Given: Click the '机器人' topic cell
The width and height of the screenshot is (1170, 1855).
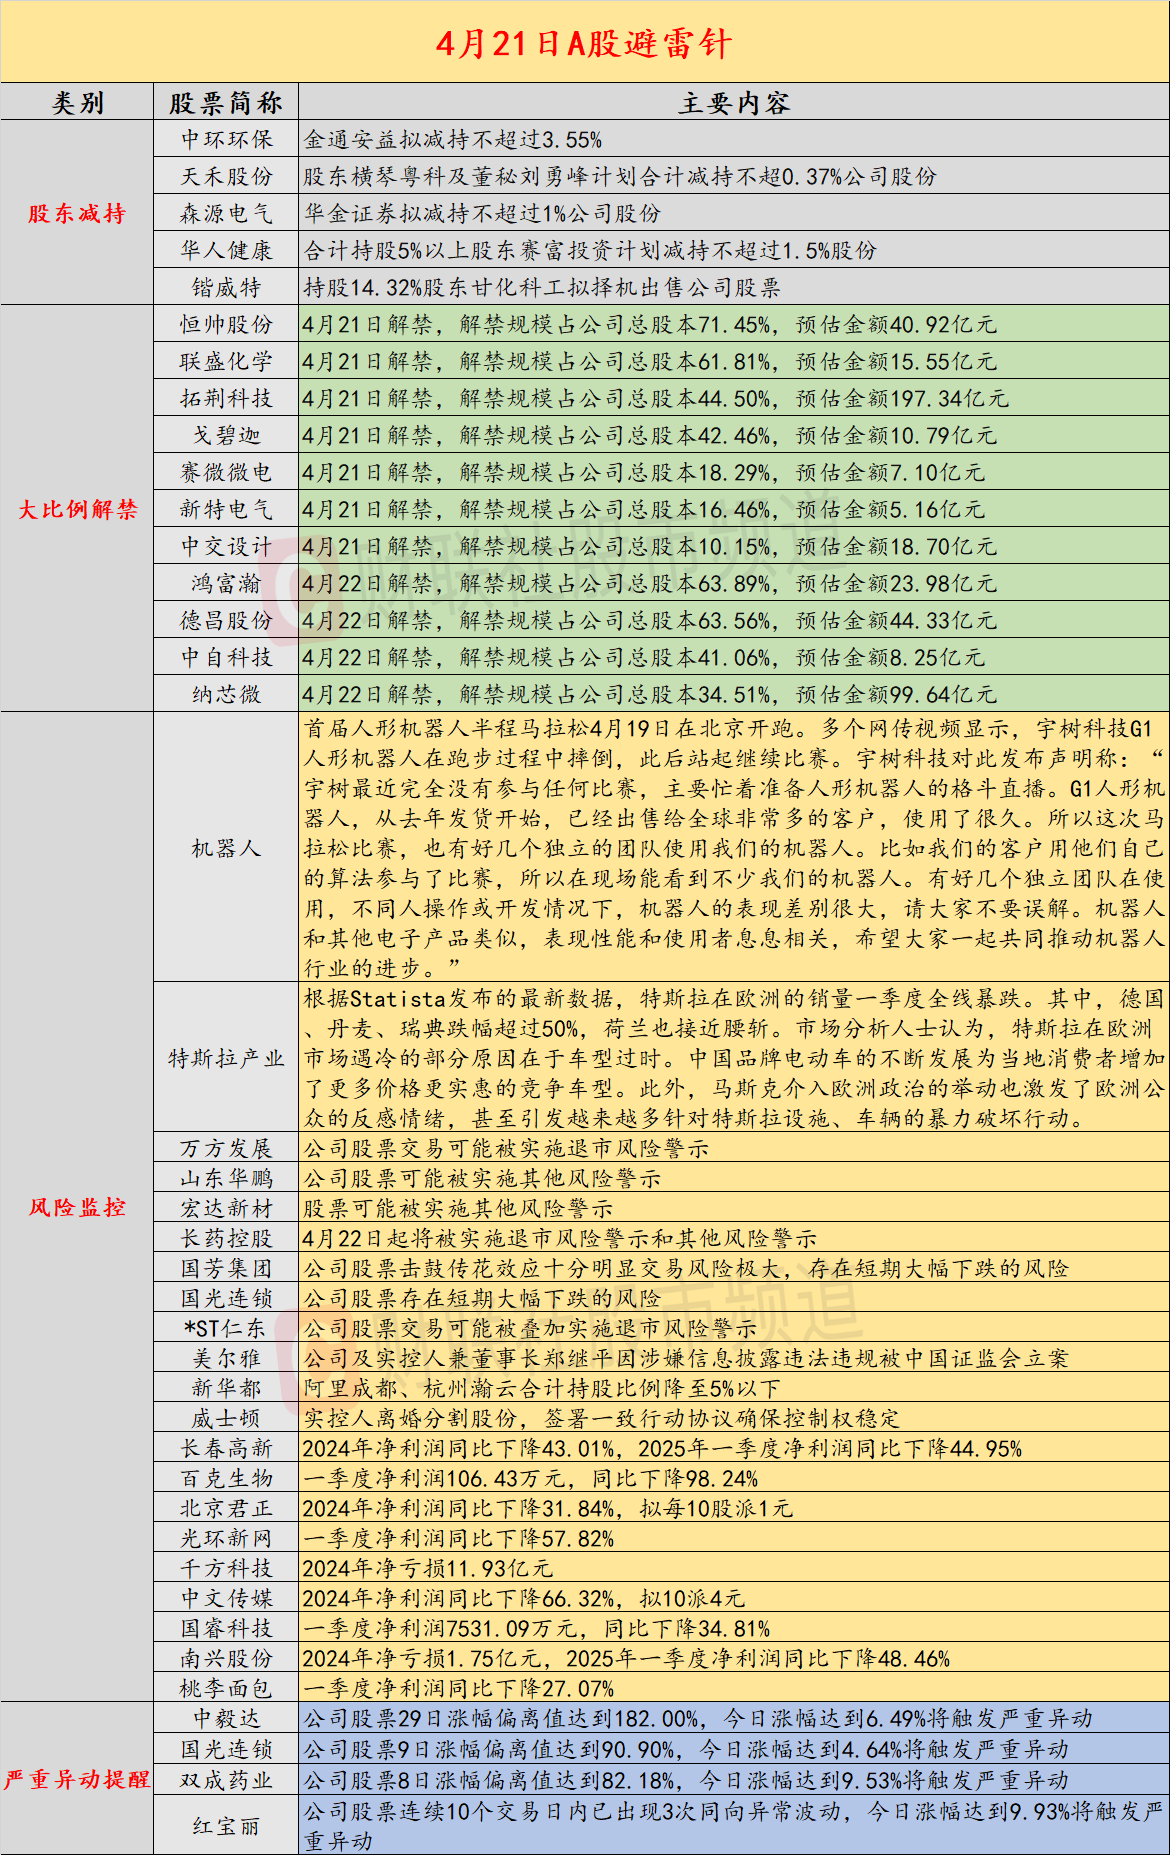Looking at the screenshot, I should [x=226, y=848].
